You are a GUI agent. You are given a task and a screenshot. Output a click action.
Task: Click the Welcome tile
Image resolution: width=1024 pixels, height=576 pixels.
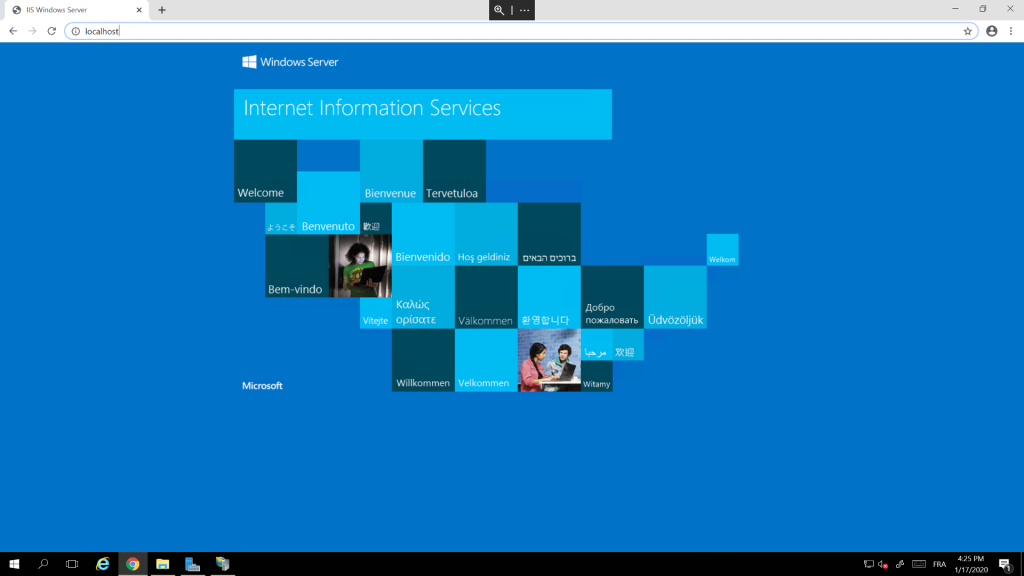pos(265,171)
